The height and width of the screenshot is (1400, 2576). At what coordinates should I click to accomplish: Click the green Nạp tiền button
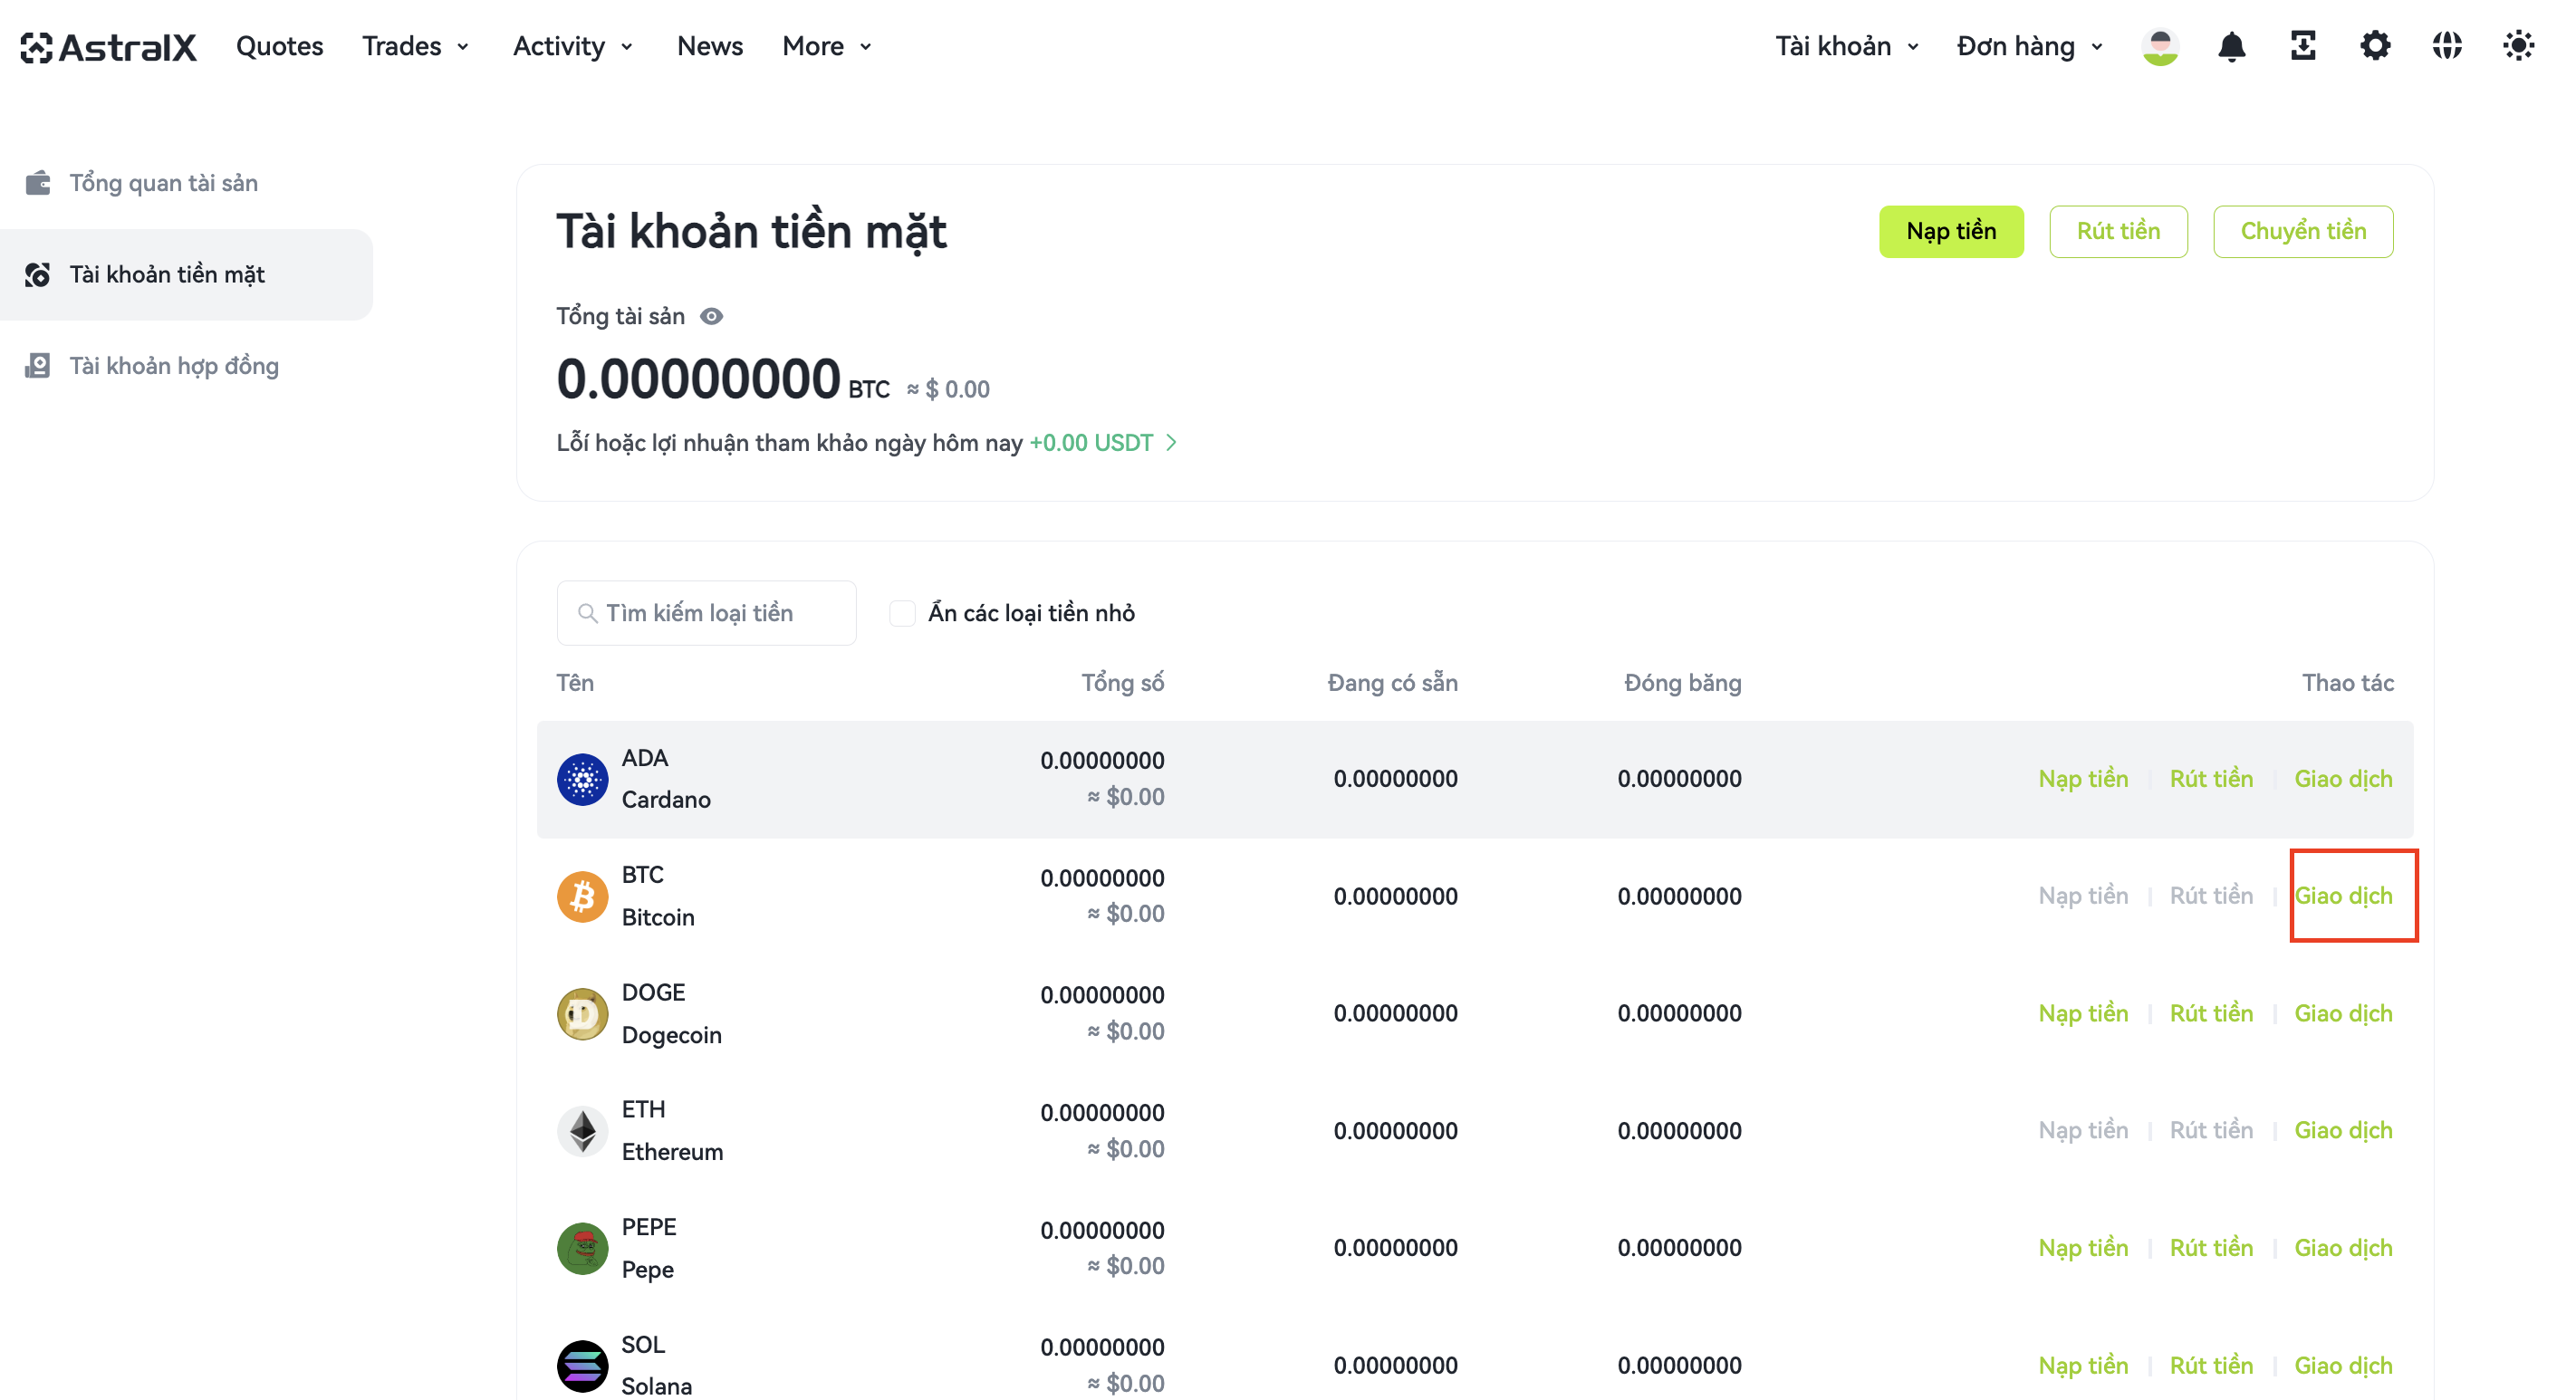tap(1951, 232)
